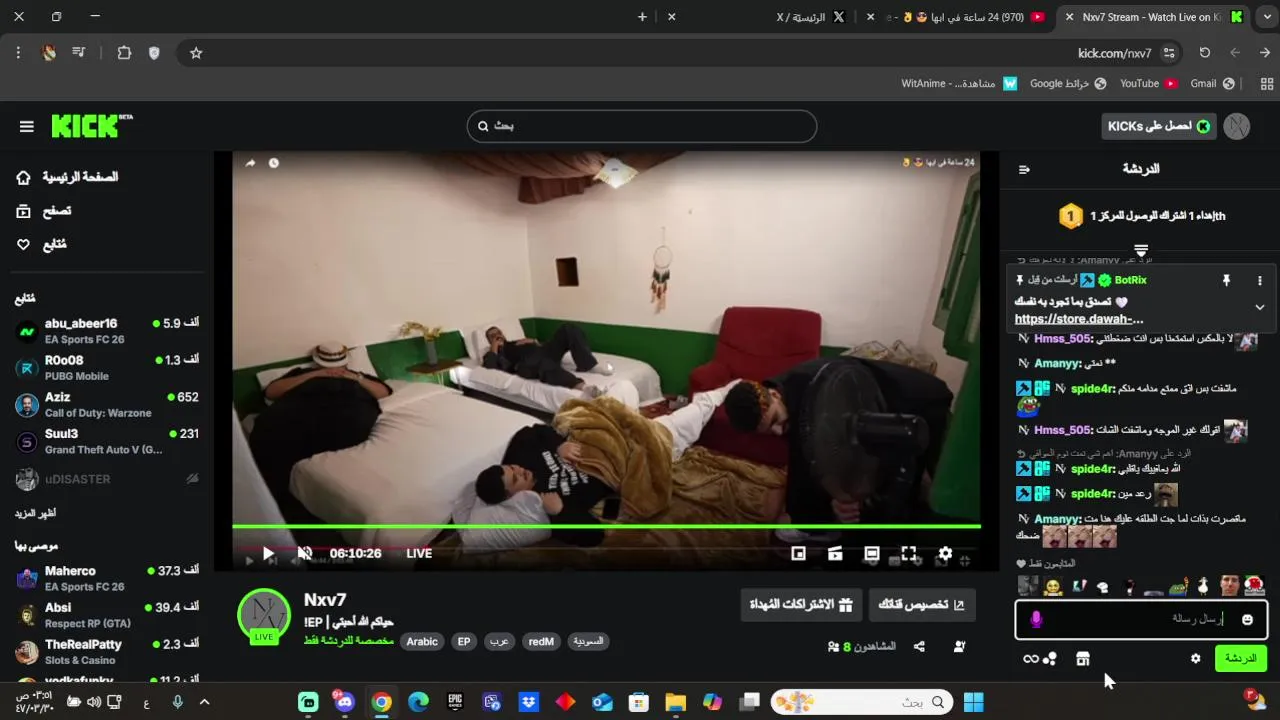
Task: Click the purple microphone in chat input
Action: (x=1036, y=620)
